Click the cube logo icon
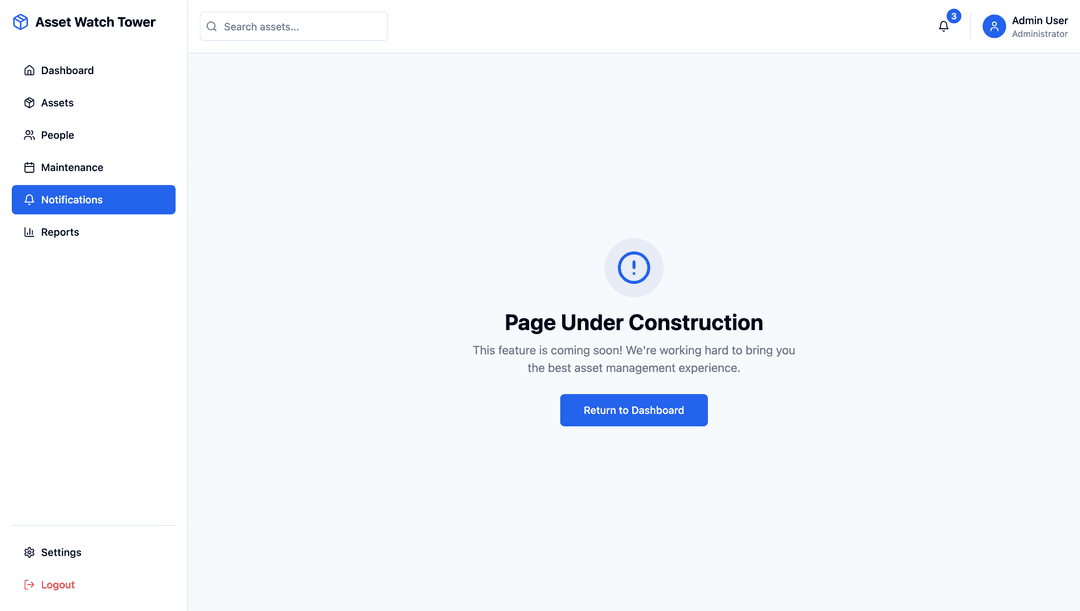Screen dimensions: 1080x611 coord(20,22)
